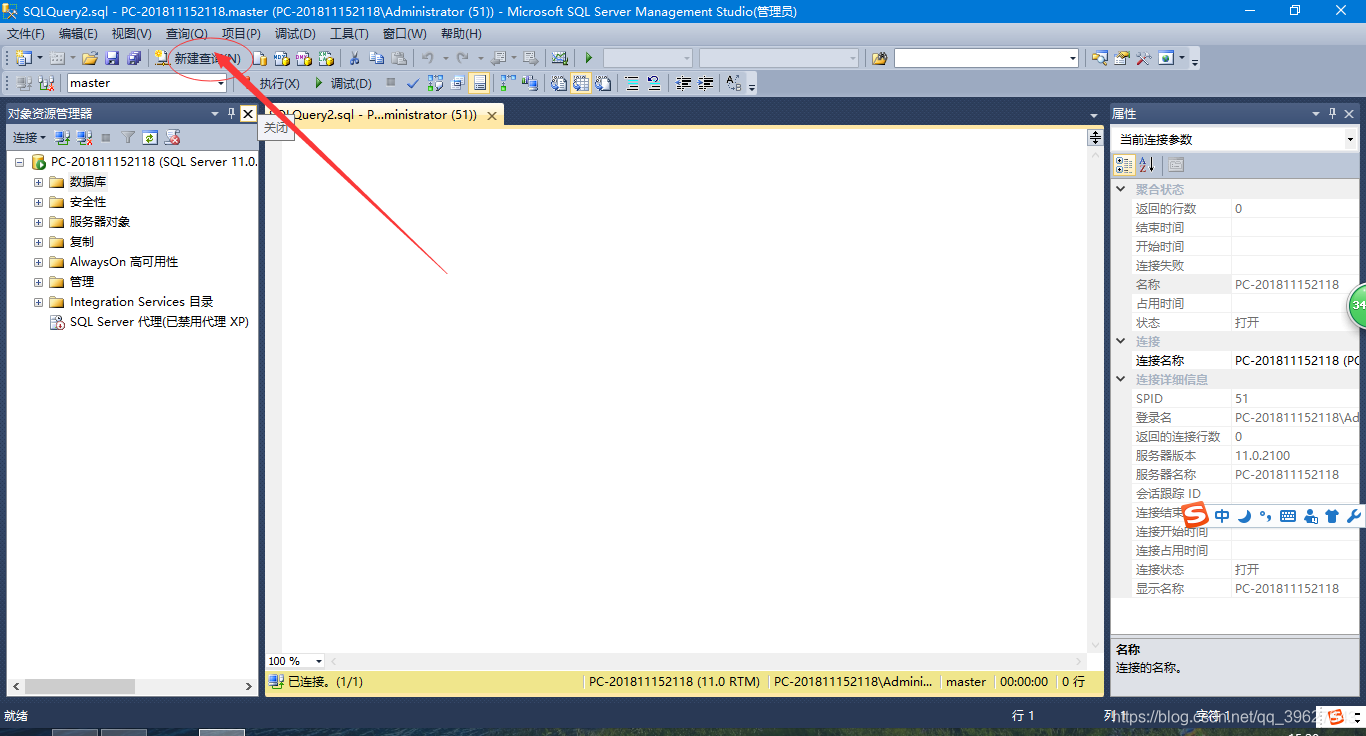Expand Integration Services 目录 node
The image size is (1366, 736).
38,302
